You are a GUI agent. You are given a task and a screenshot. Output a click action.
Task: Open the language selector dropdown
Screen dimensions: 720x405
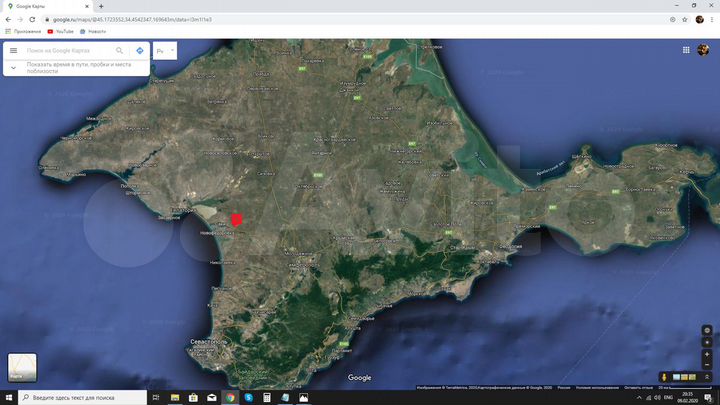click(x=165, y=51)
